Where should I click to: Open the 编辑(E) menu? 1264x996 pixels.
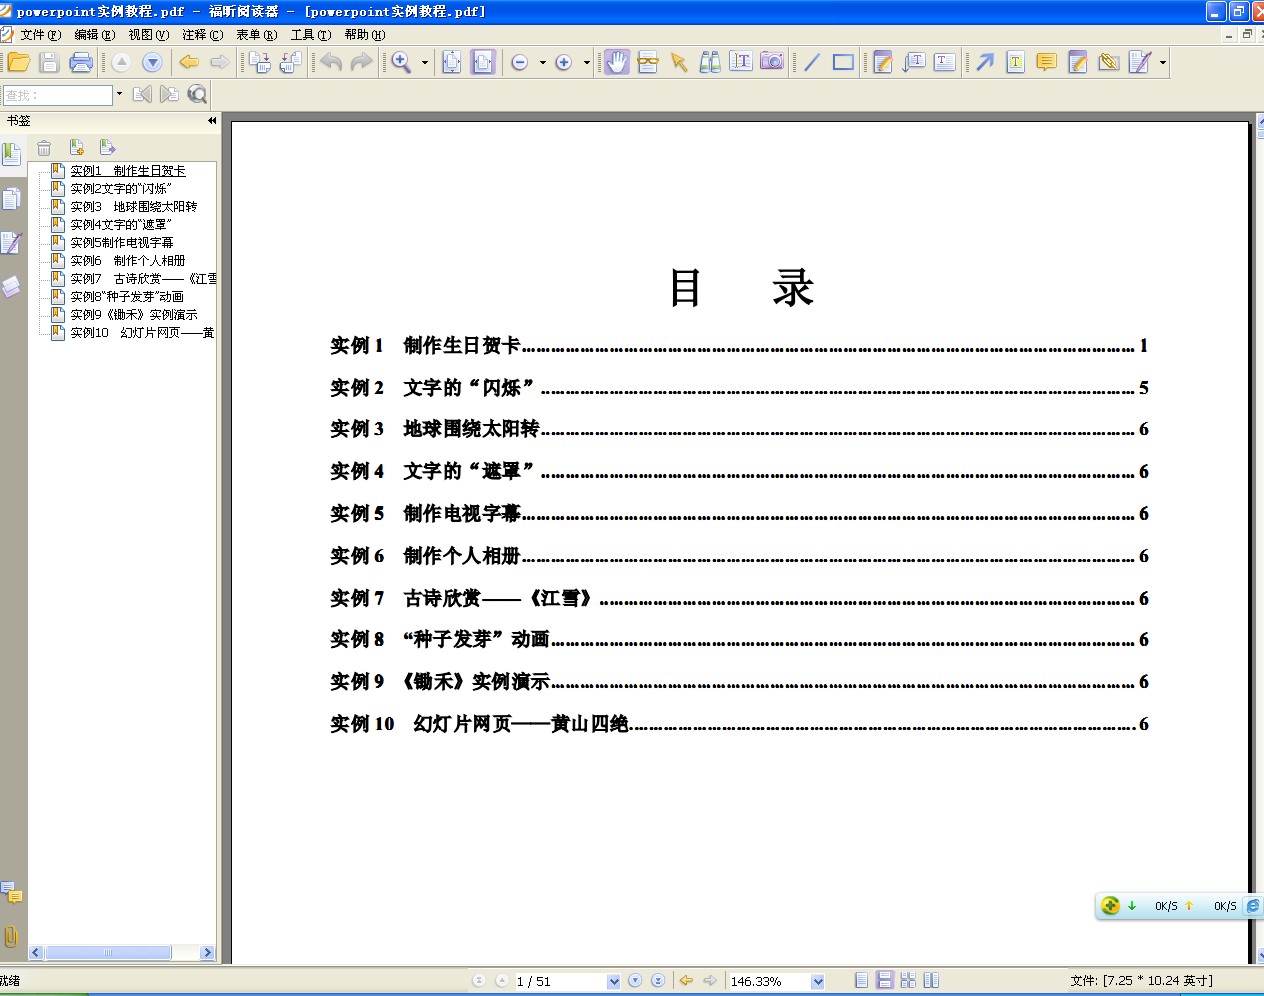95,35
